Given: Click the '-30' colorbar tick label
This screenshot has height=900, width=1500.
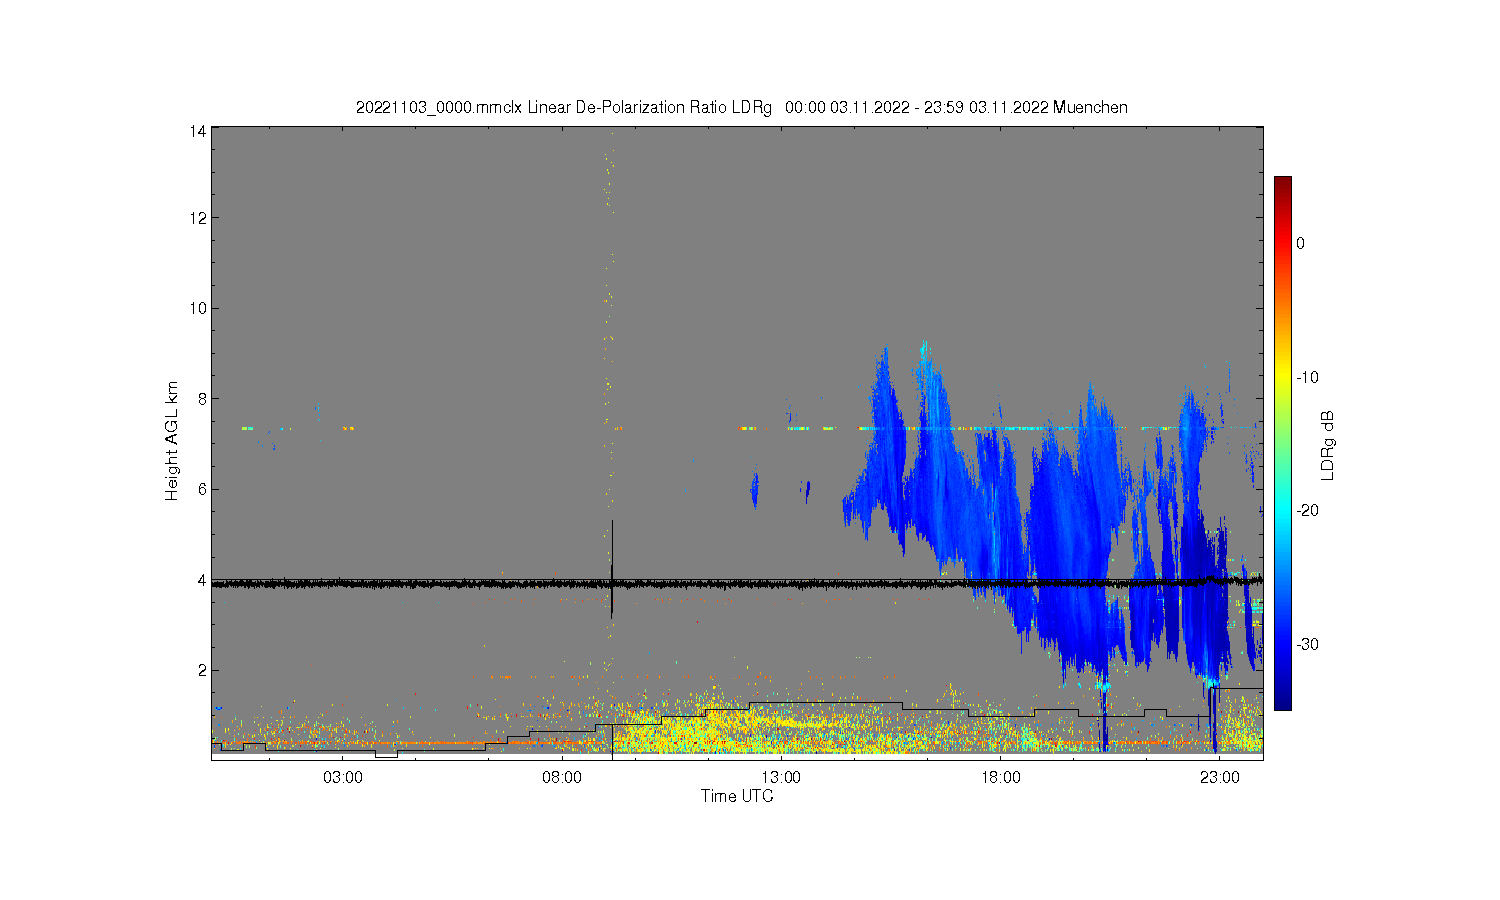Looking at the screenshot, I should 1308,644.
